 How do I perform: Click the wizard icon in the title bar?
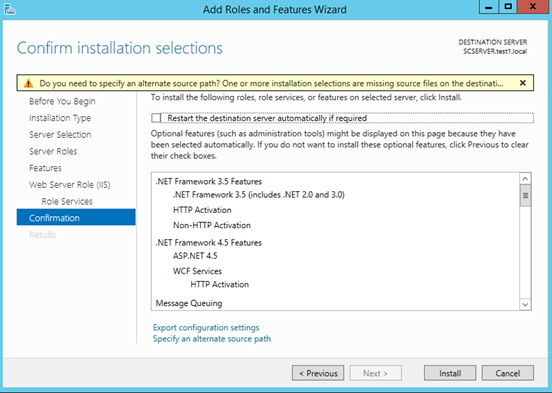(x=10, y=10)
